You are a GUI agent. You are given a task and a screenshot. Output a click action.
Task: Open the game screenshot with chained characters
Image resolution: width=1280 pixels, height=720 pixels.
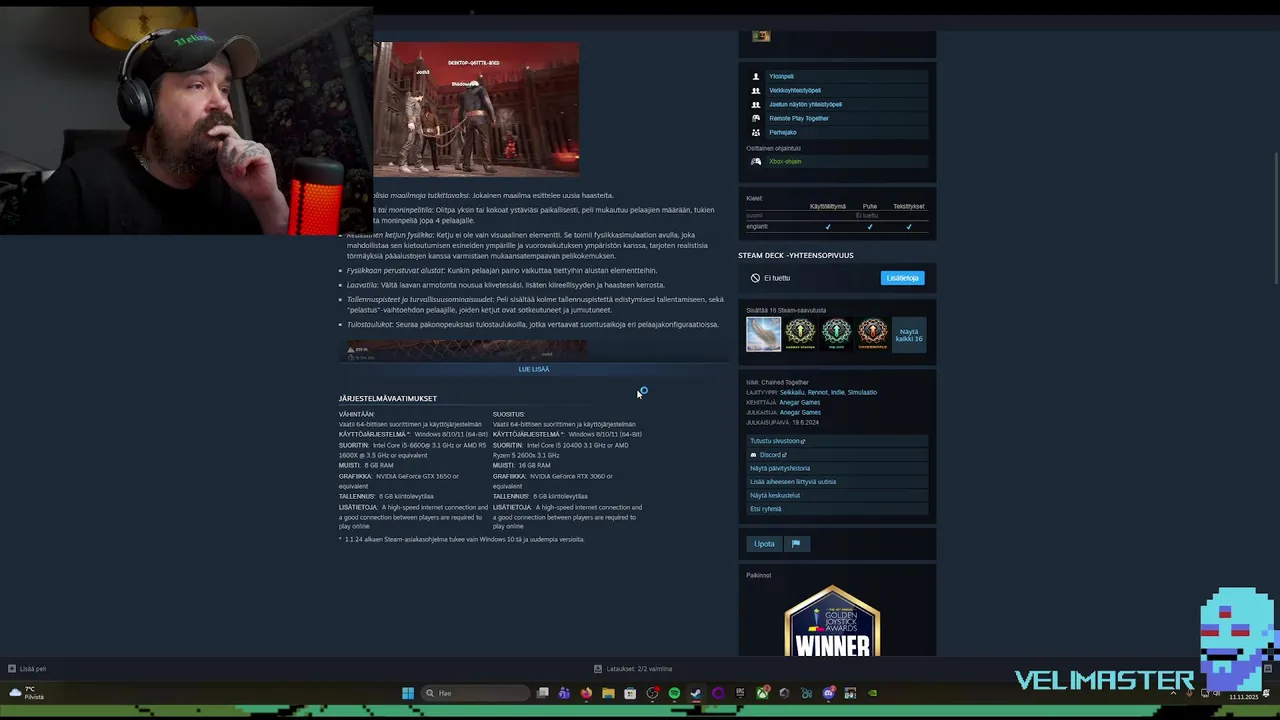tap(476, 108)
